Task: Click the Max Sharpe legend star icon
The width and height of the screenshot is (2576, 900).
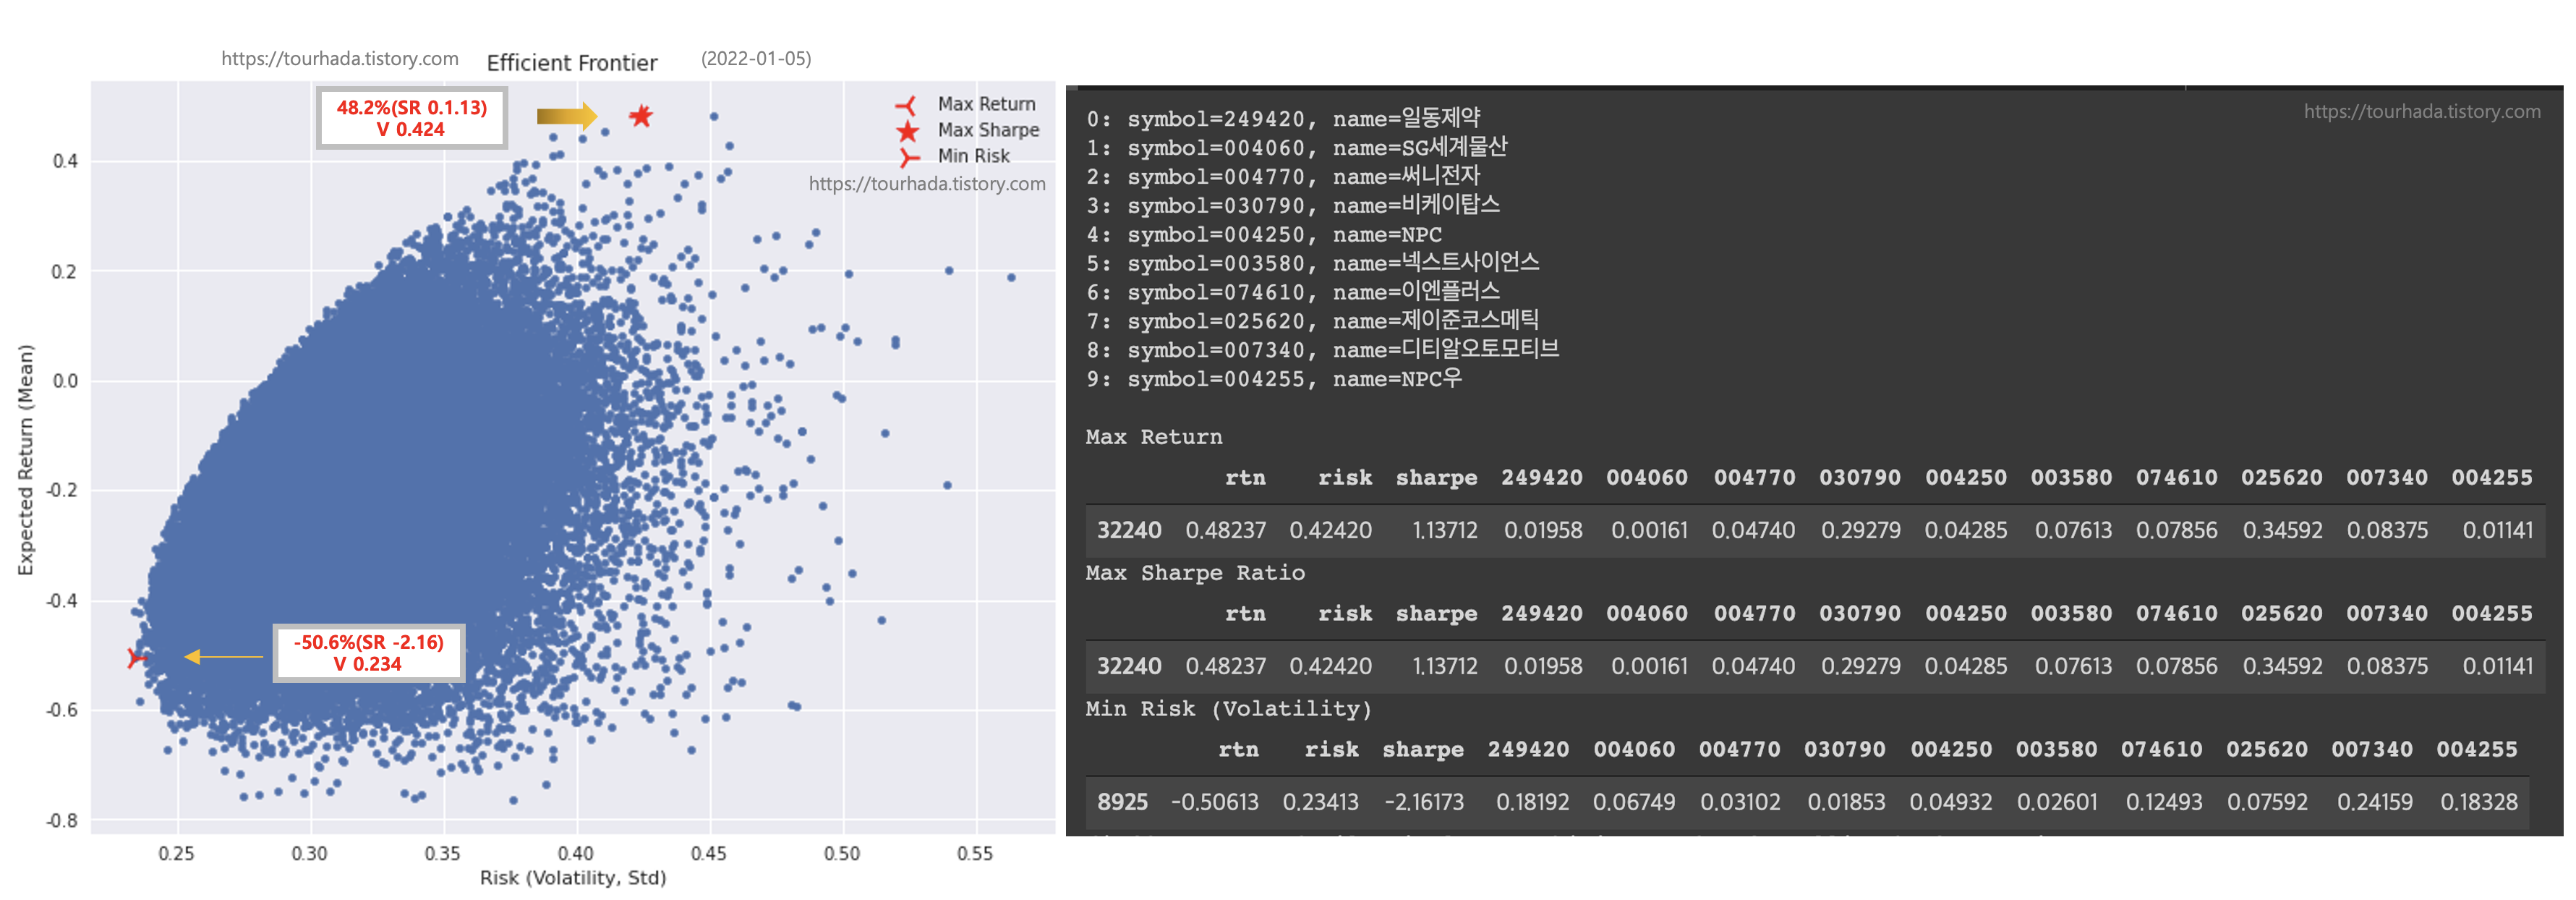Action: (x=907, y=131)
